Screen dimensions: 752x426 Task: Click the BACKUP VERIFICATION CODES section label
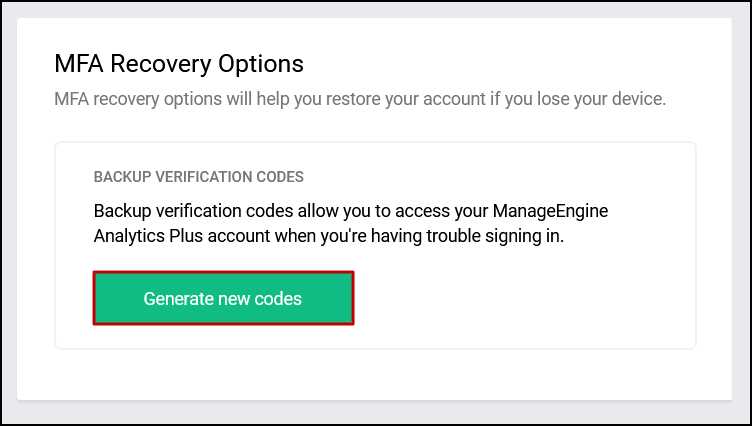[x=198, y=177]
